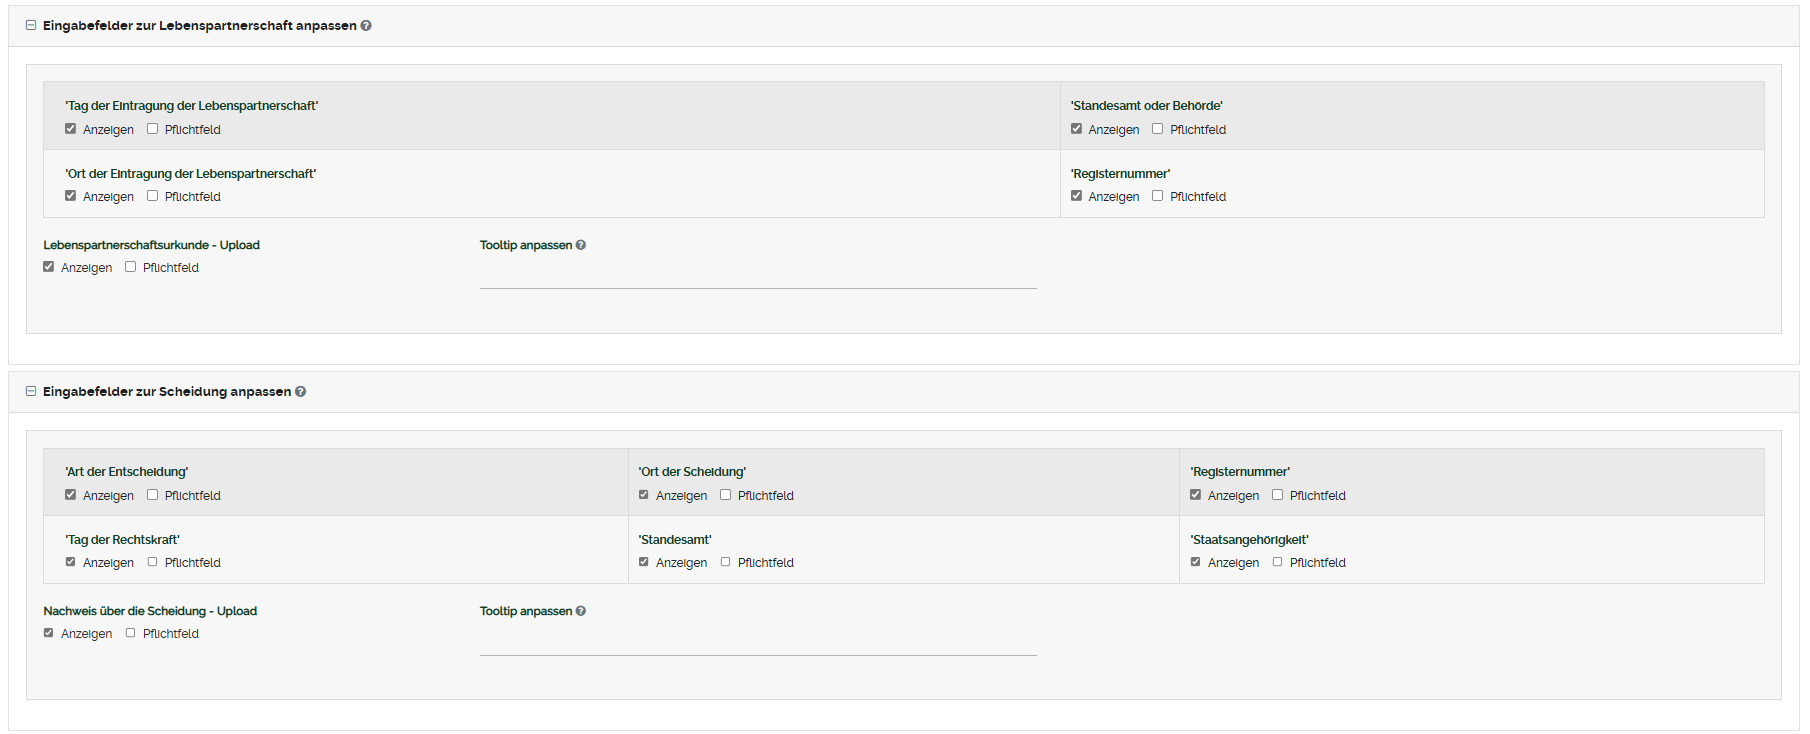Enable Pflichtfeld for 'Nachweis über die Scheidung - Upload'
Viewport: 1810px width, 734px height.
pos(131,633)
